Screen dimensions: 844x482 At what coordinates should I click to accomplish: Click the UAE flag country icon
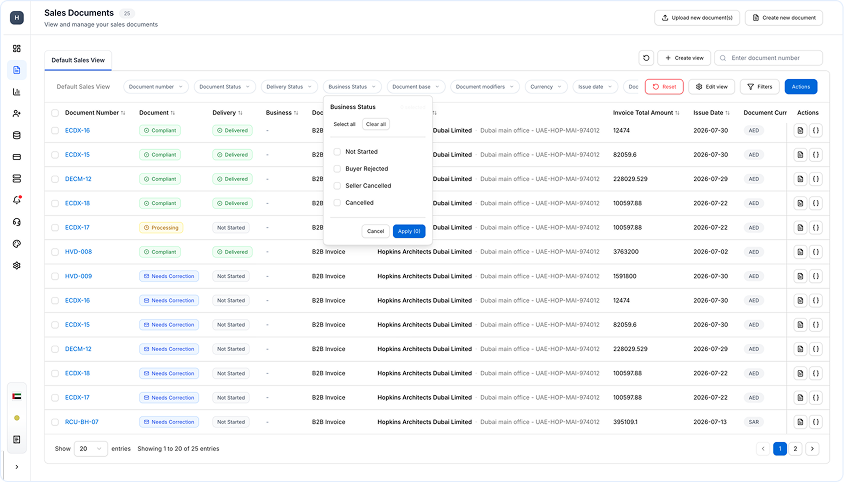(x=17, y=396)
